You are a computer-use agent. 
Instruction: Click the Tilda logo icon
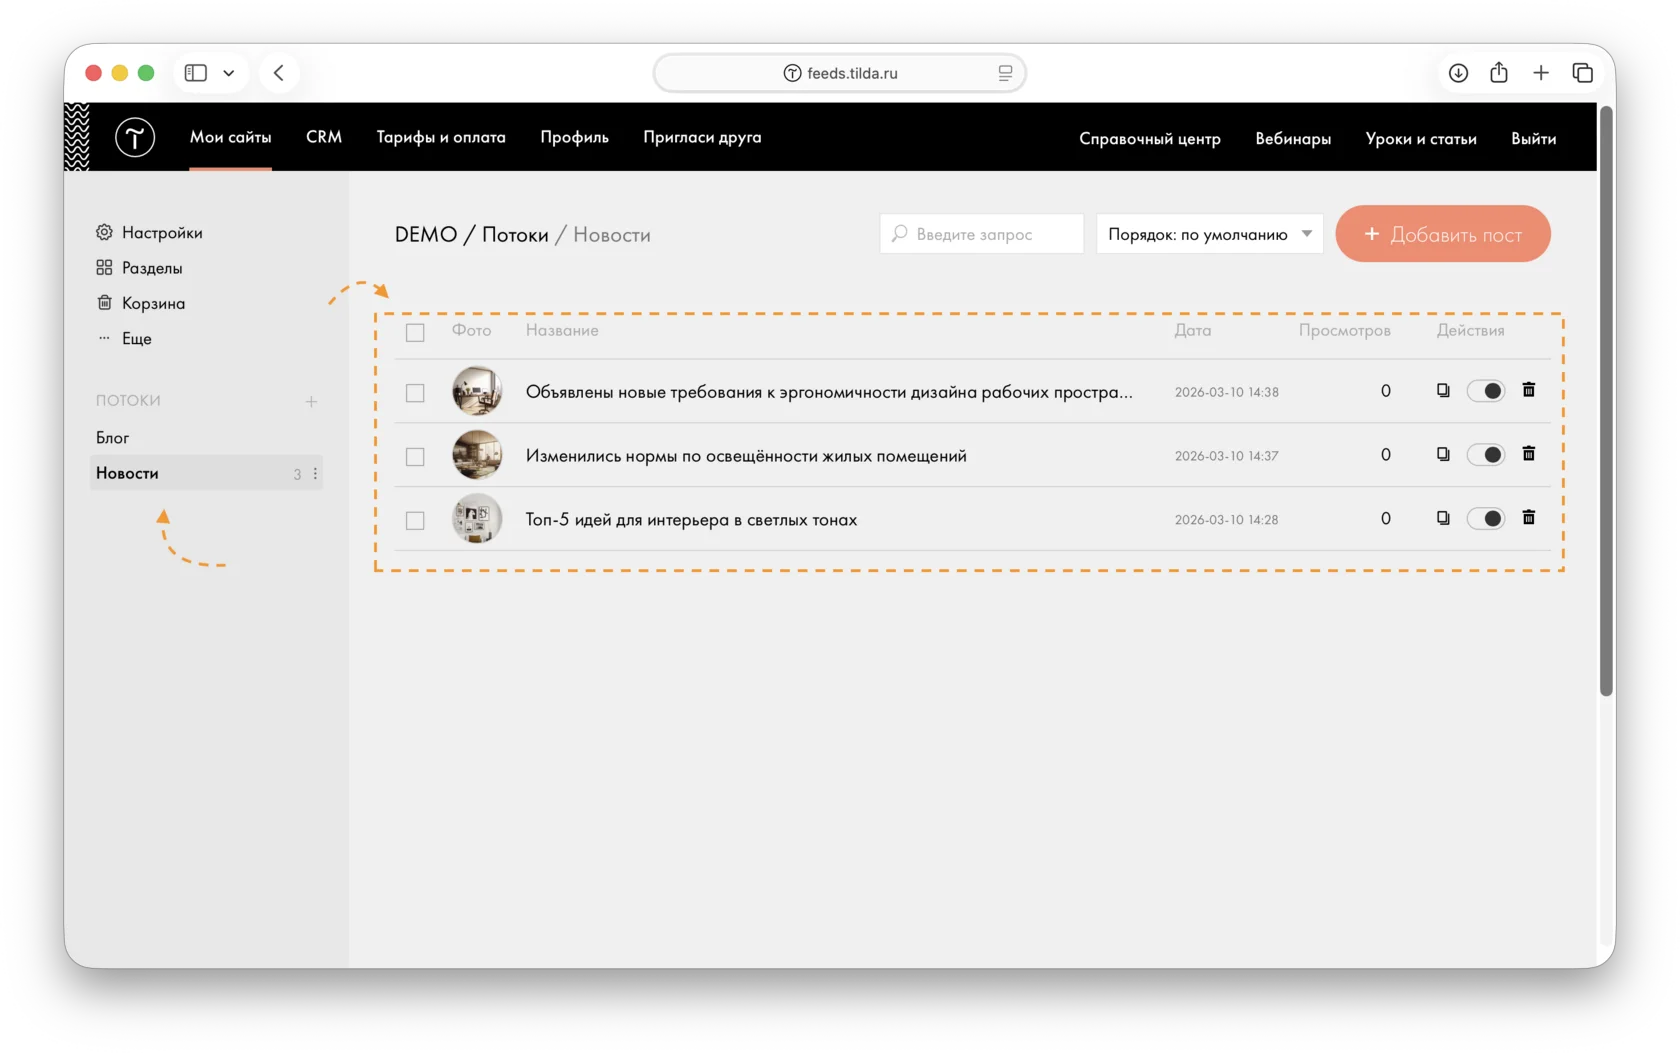pyautogui.click(x=135, y=137)
